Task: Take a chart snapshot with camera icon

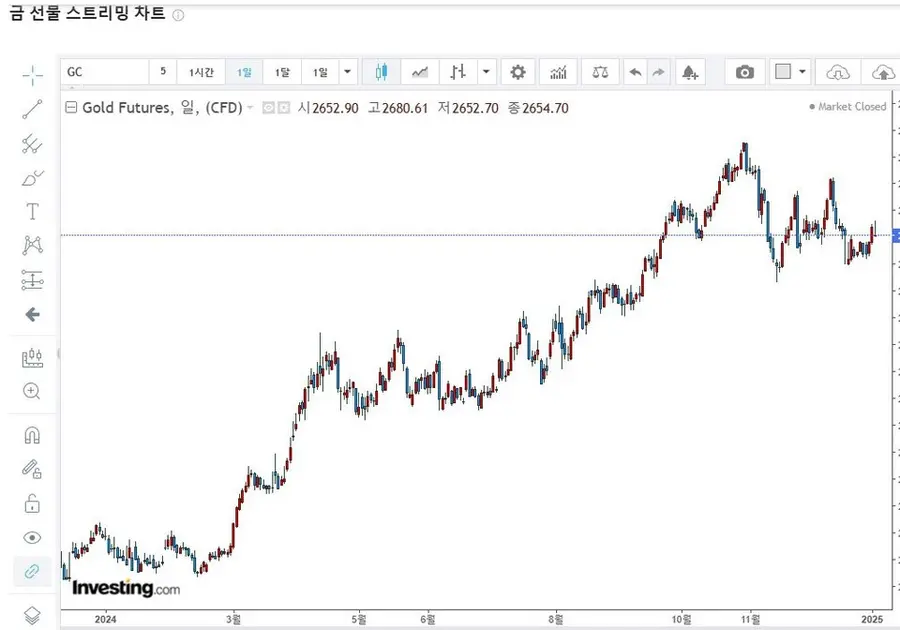Action: [744, 72]
